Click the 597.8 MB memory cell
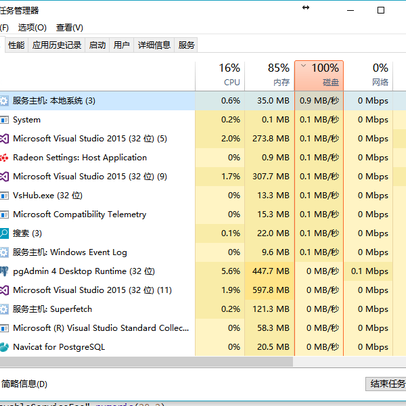Viewport: 406px width, 406px height. tap(270, 290)
